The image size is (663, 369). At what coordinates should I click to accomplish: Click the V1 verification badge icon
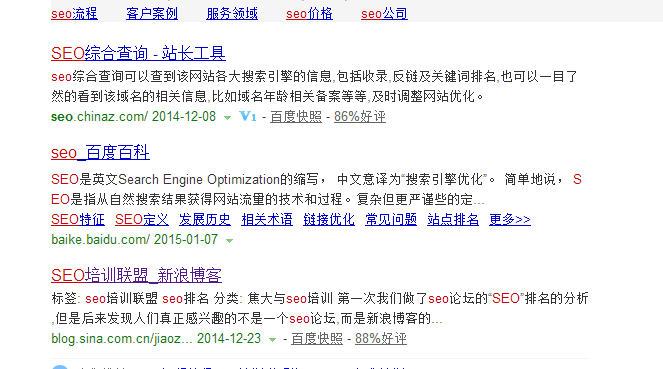(x=248, y=116)
